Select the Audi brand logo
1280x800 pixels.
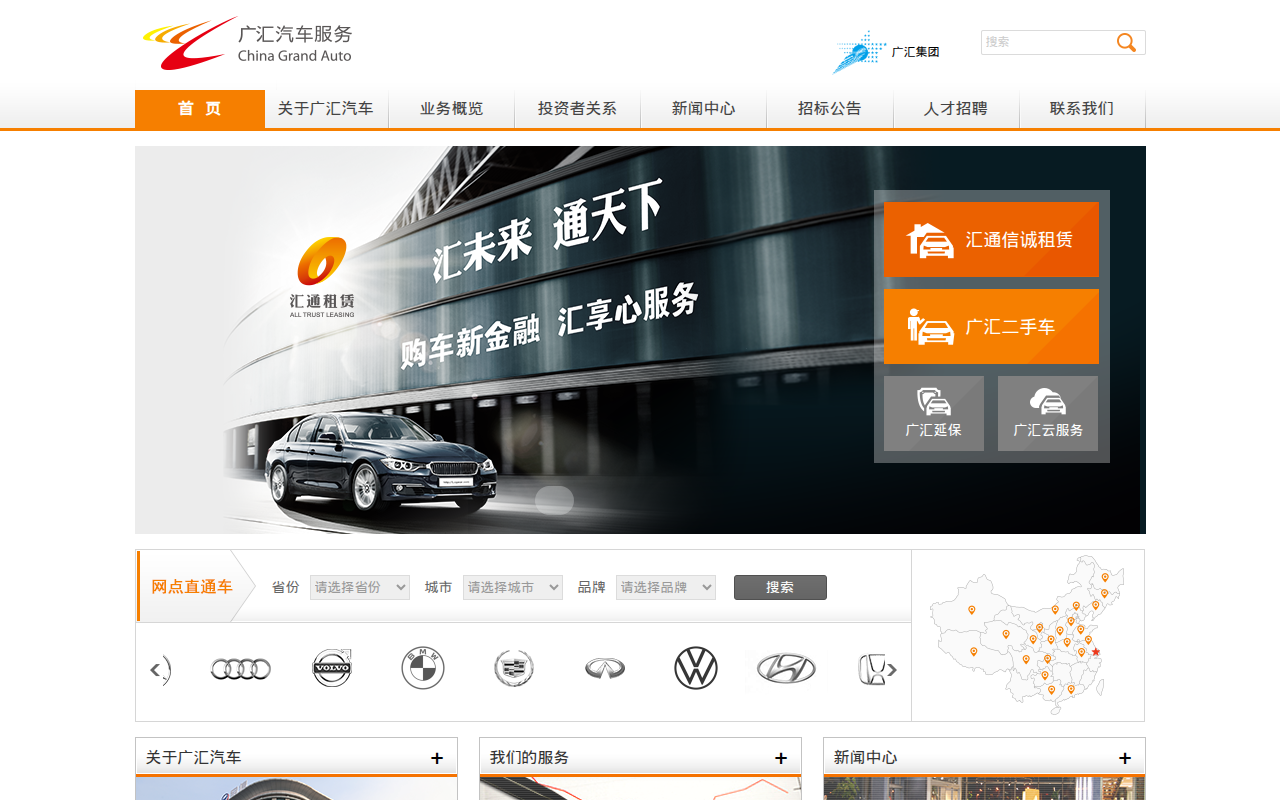pyautogui.click(x=241, y=669)
